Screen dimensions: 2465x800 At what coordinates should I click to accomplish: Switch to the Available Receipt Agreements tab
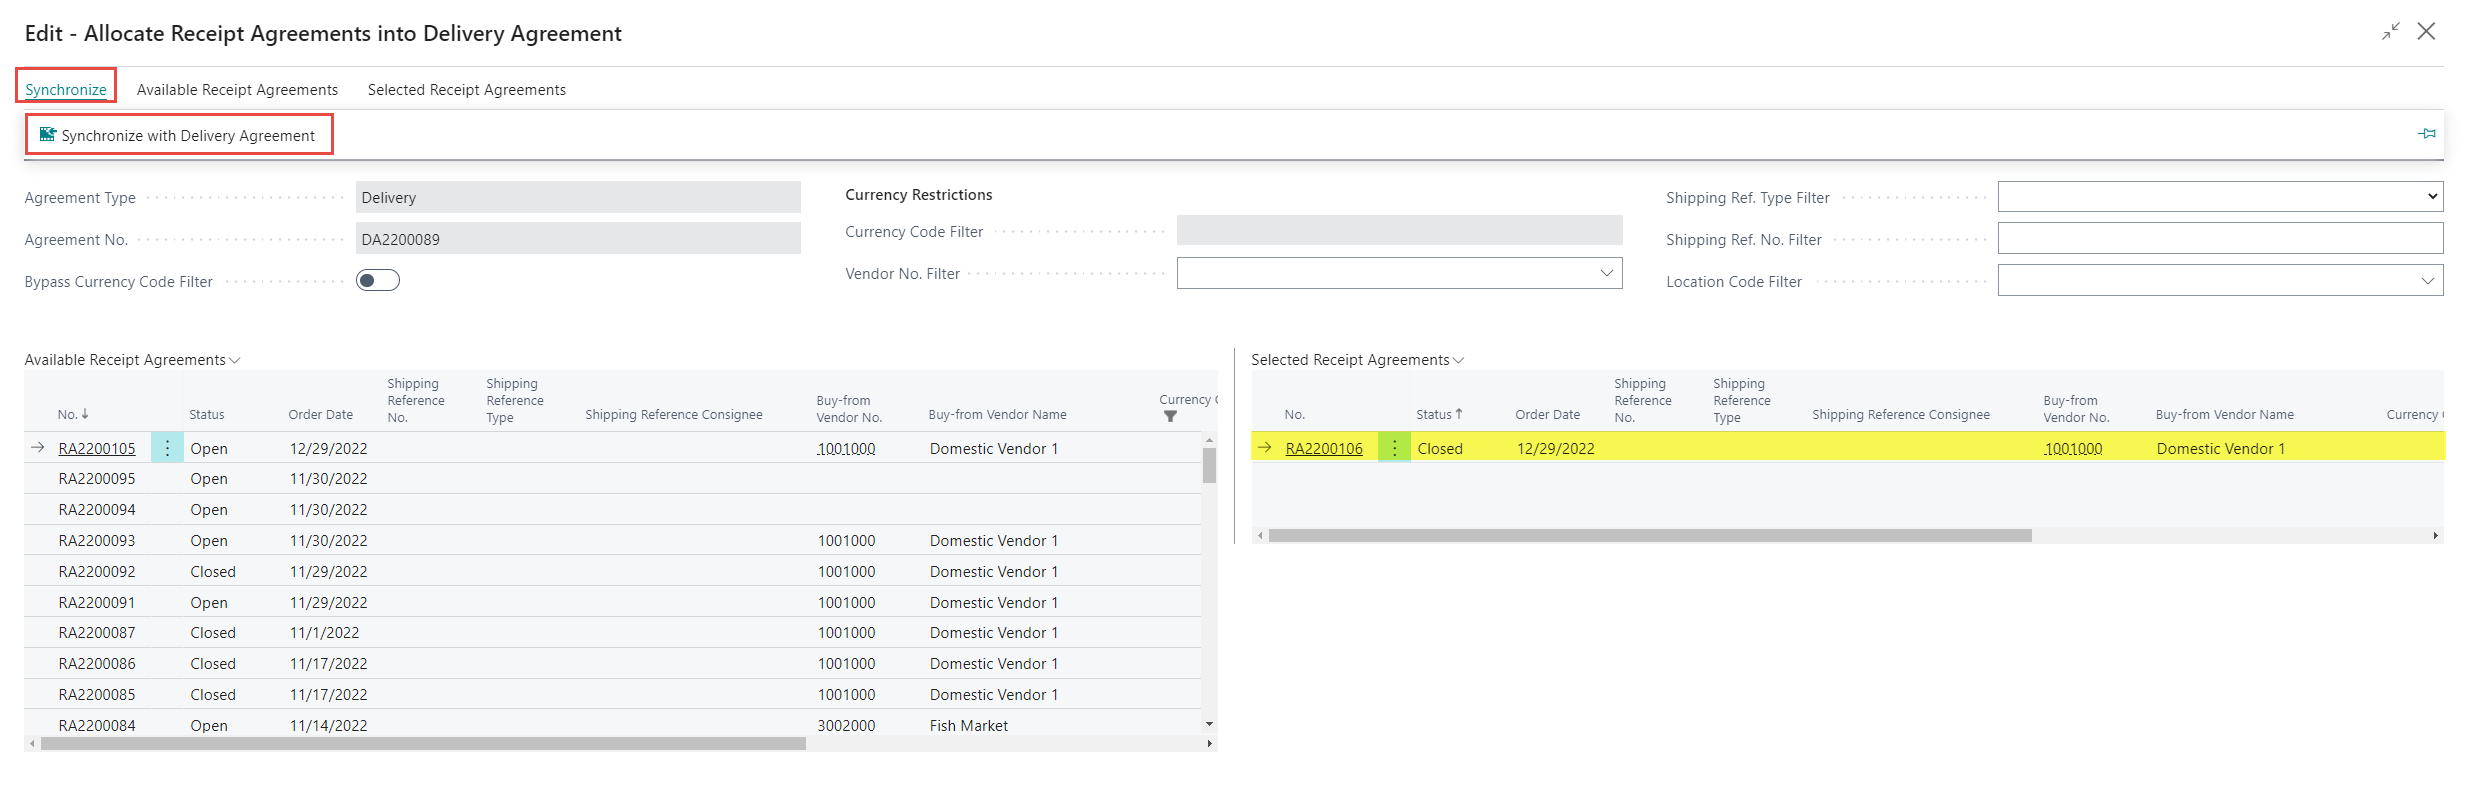tap(237, 90)
